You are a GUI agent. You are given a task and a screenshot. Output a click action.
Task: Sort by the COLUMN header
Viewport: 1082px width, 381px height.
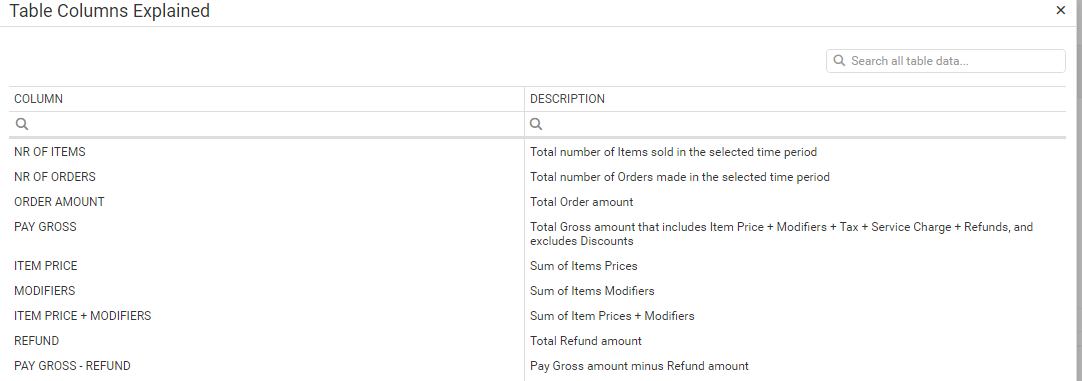pyautogui.click(x=39, y=99)
